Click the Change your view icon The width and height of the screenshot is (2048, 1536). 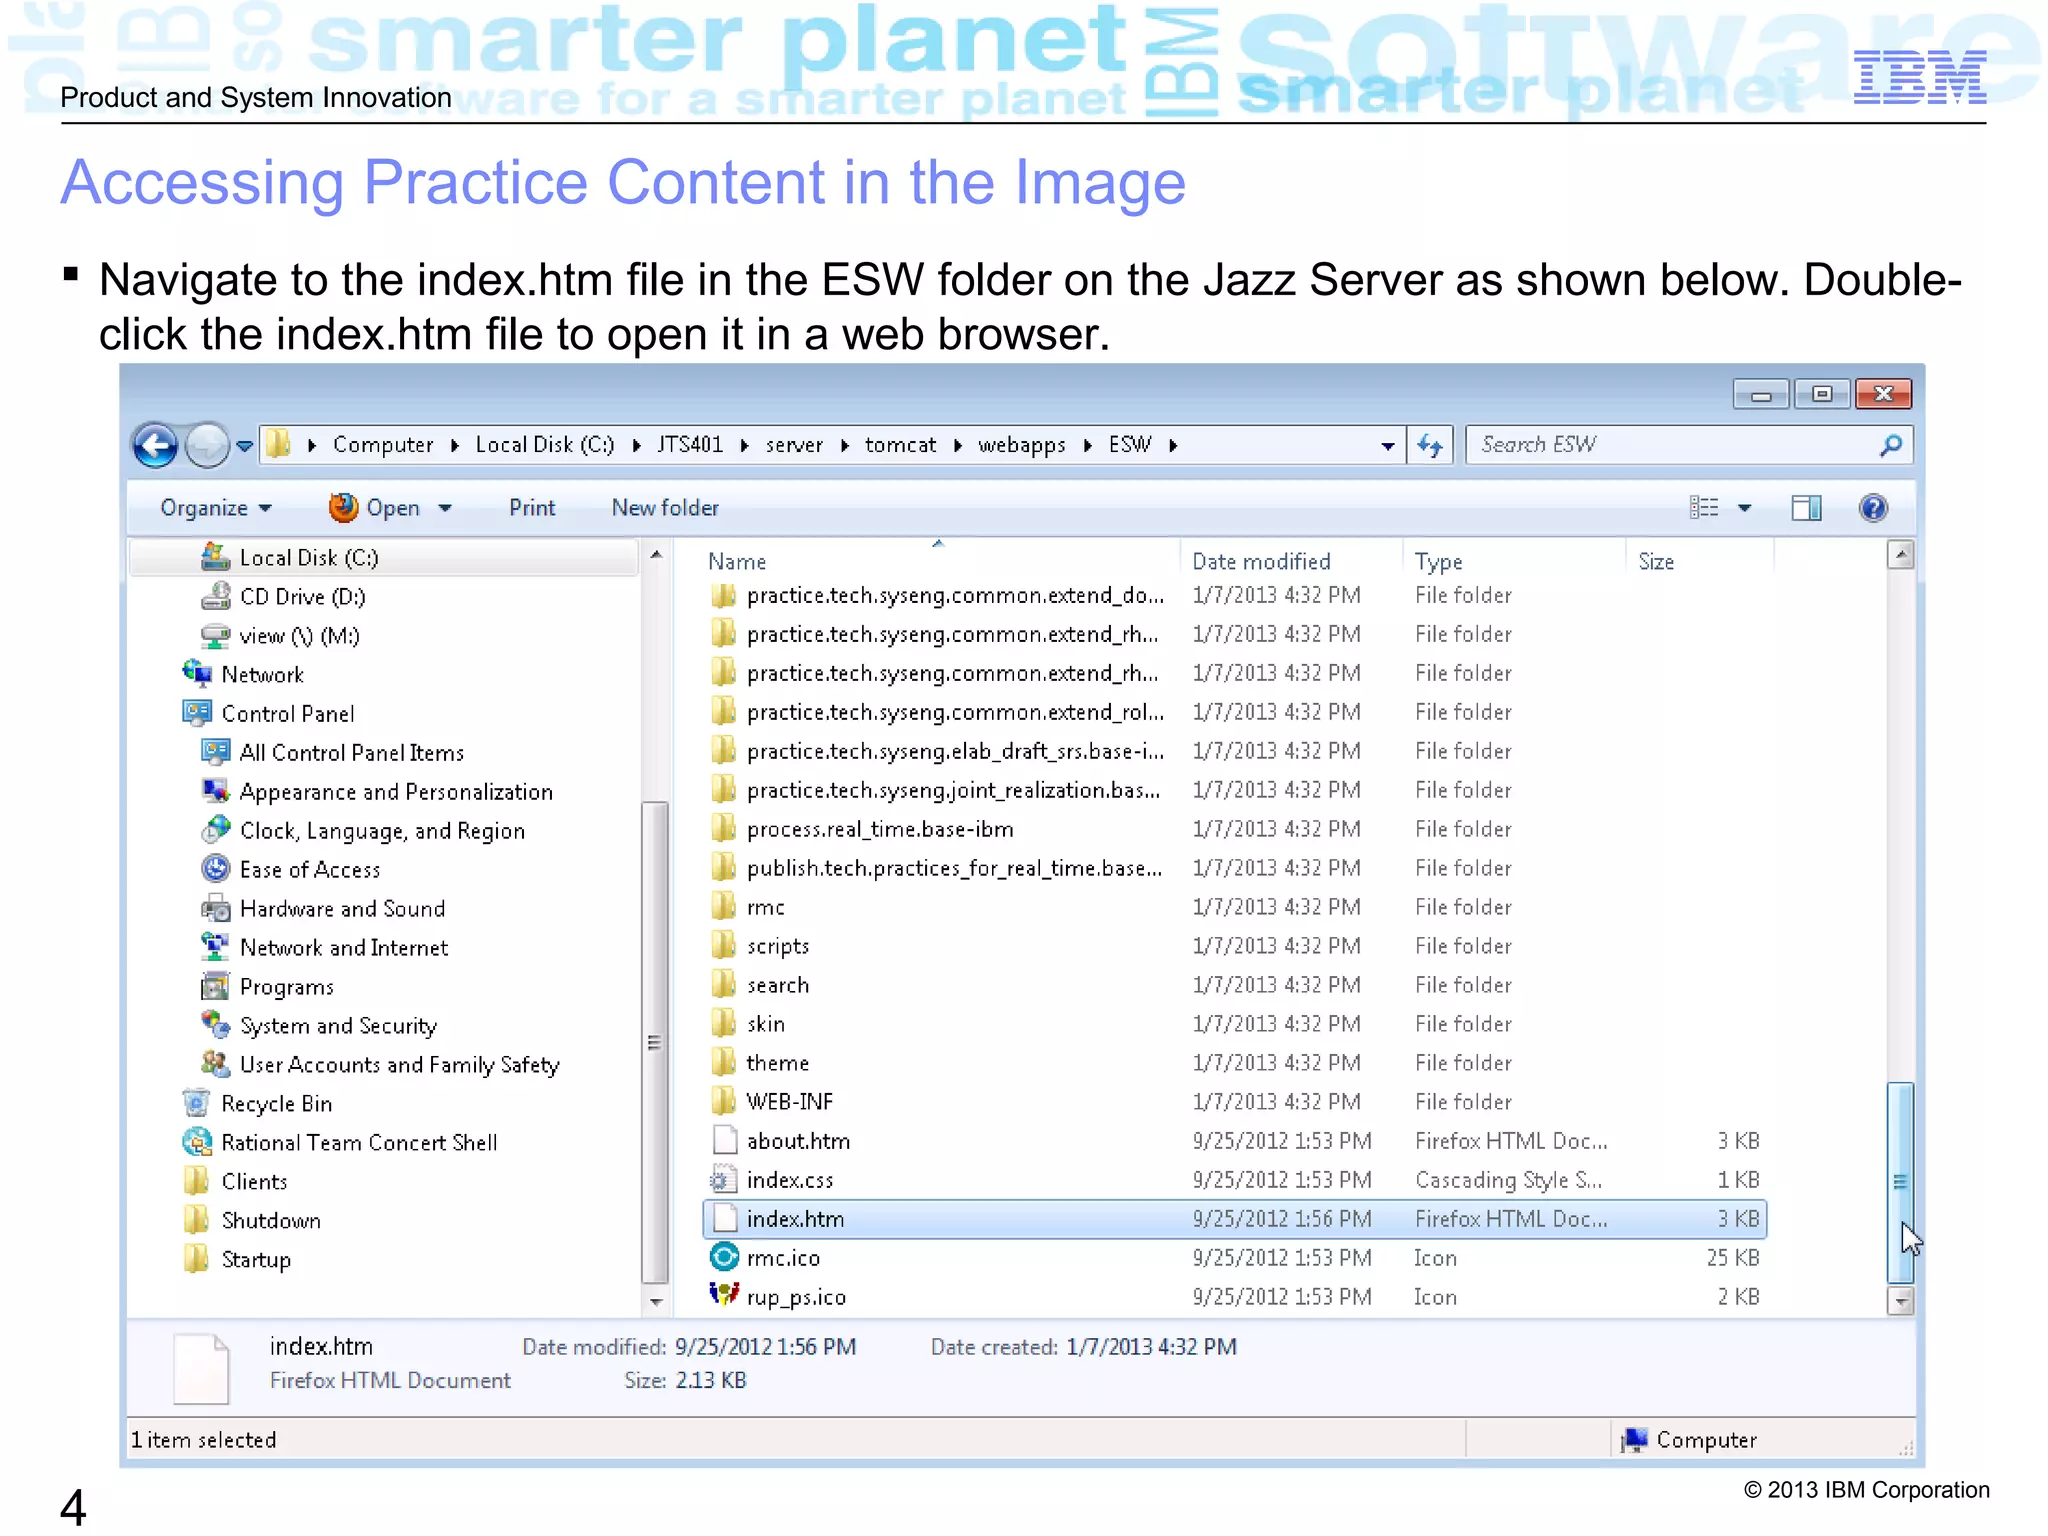(x=1704, y=508)
